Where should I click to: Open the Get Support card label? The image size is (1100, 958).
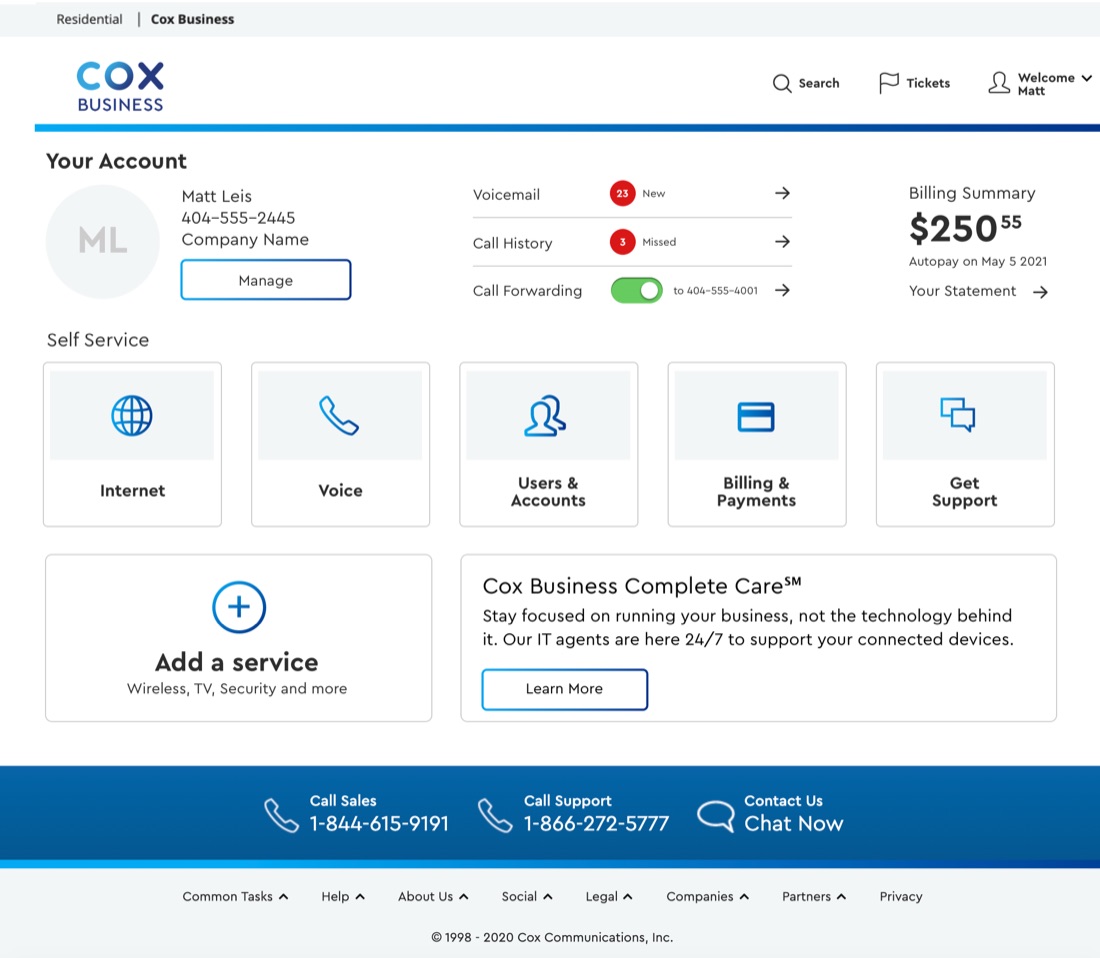point(965,492)
